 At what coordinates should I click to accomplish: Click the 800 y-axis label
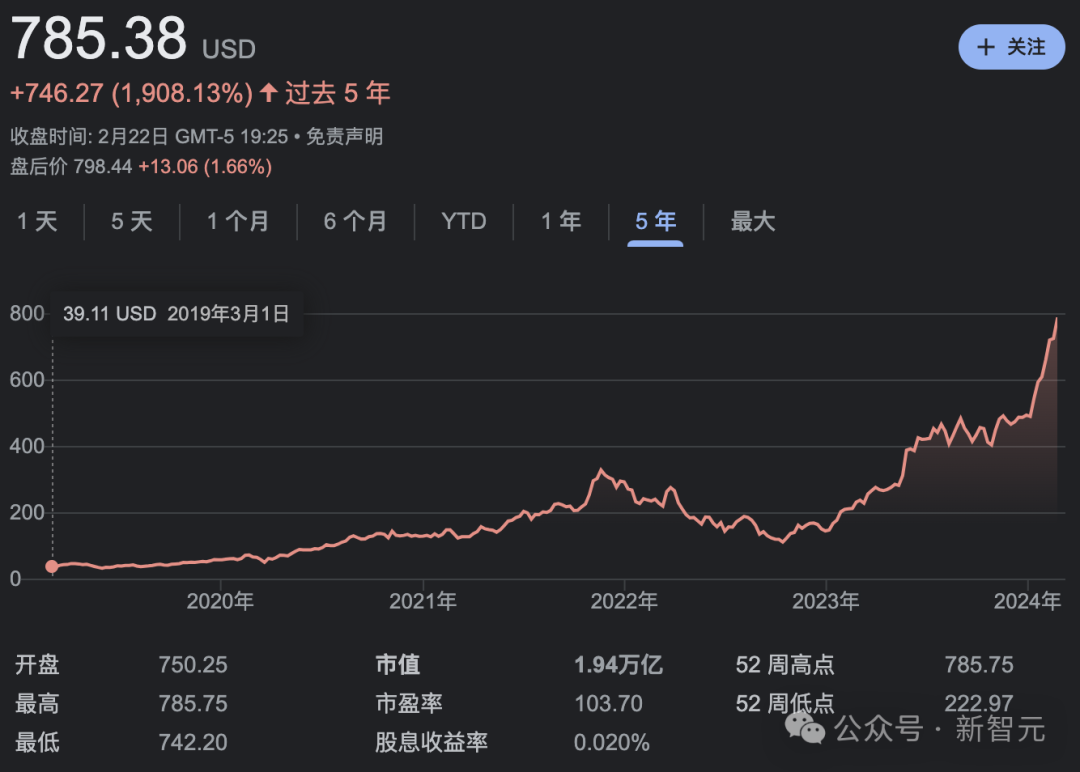pyautogui.click(x=27, y=314)
